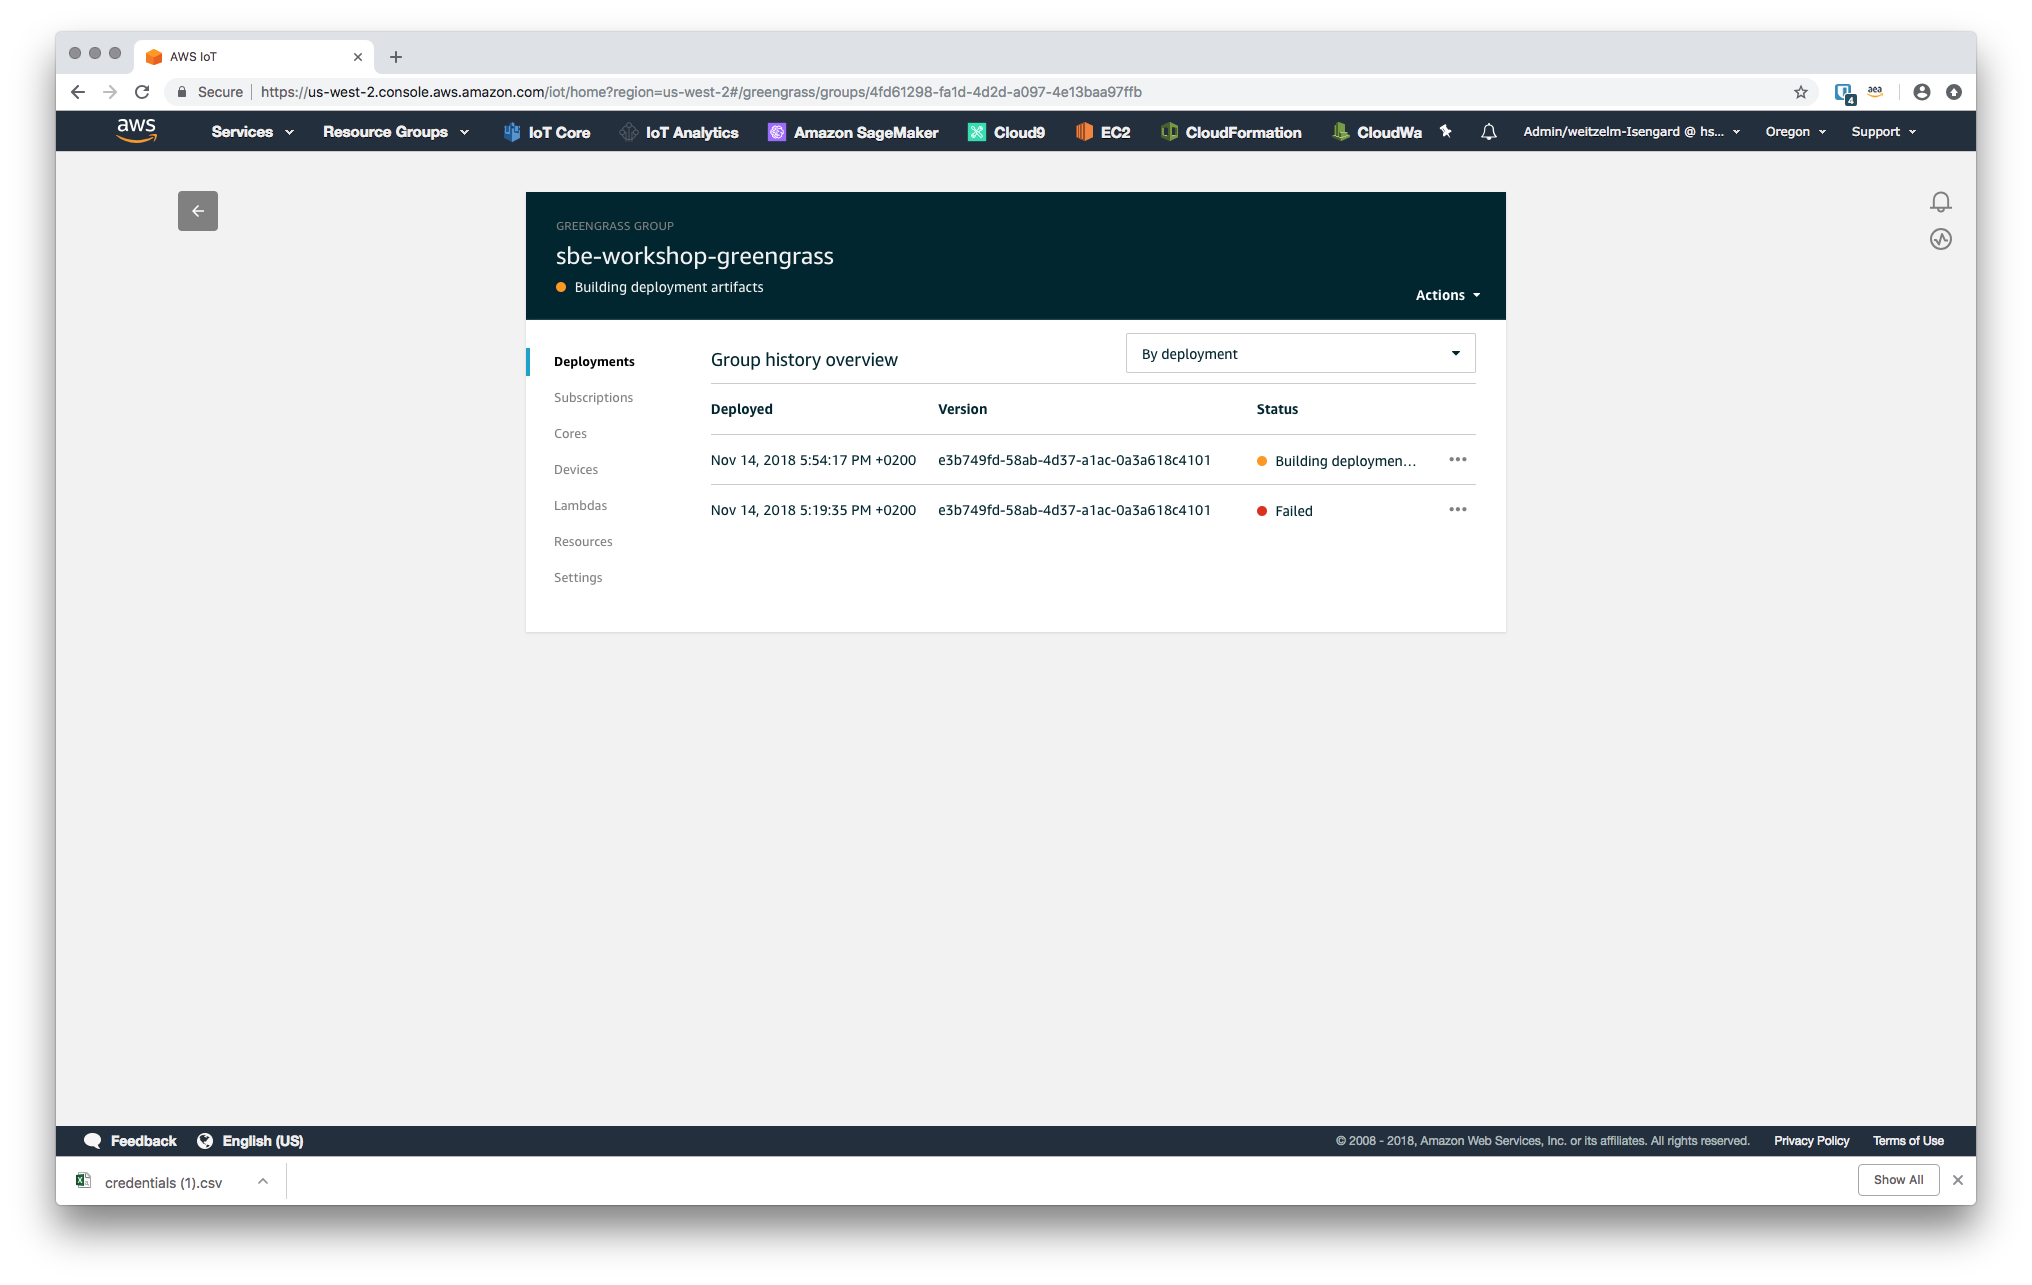The image size is (2032, 1285).
Task: Click the 5:54:17 PM deployment date
Action: tap(813, 460)
